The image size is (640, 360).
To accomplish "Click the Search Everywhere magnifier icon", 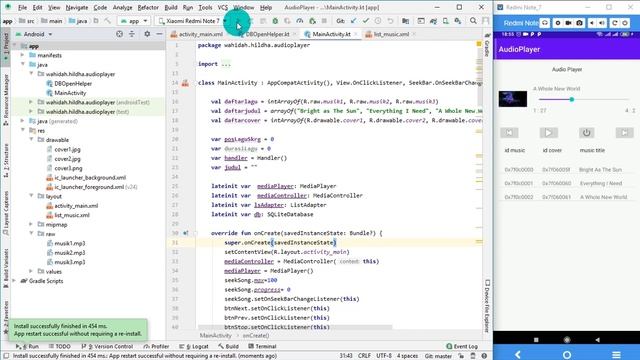I will coord(473,21).
